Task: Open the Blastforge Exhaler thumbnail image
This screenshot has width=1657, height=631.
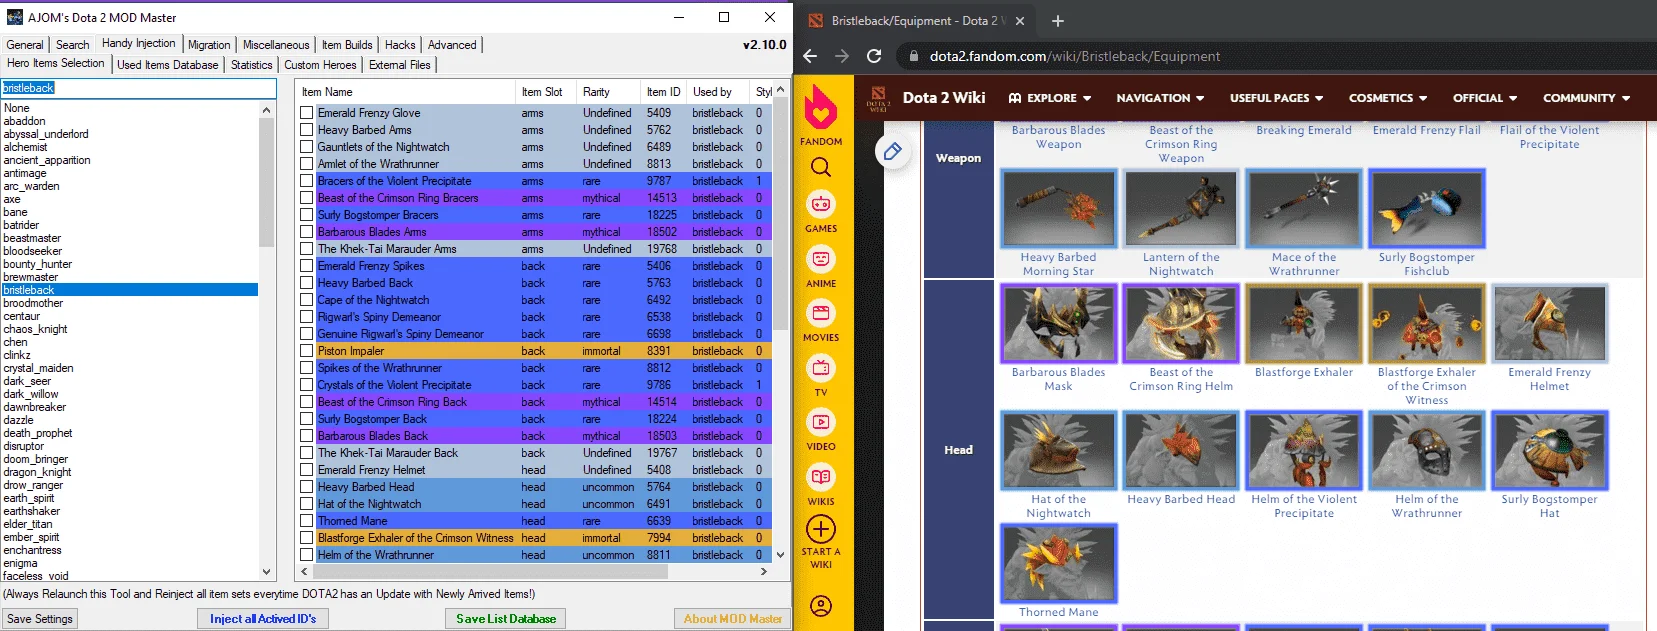Action: [x=1304, y=323]
